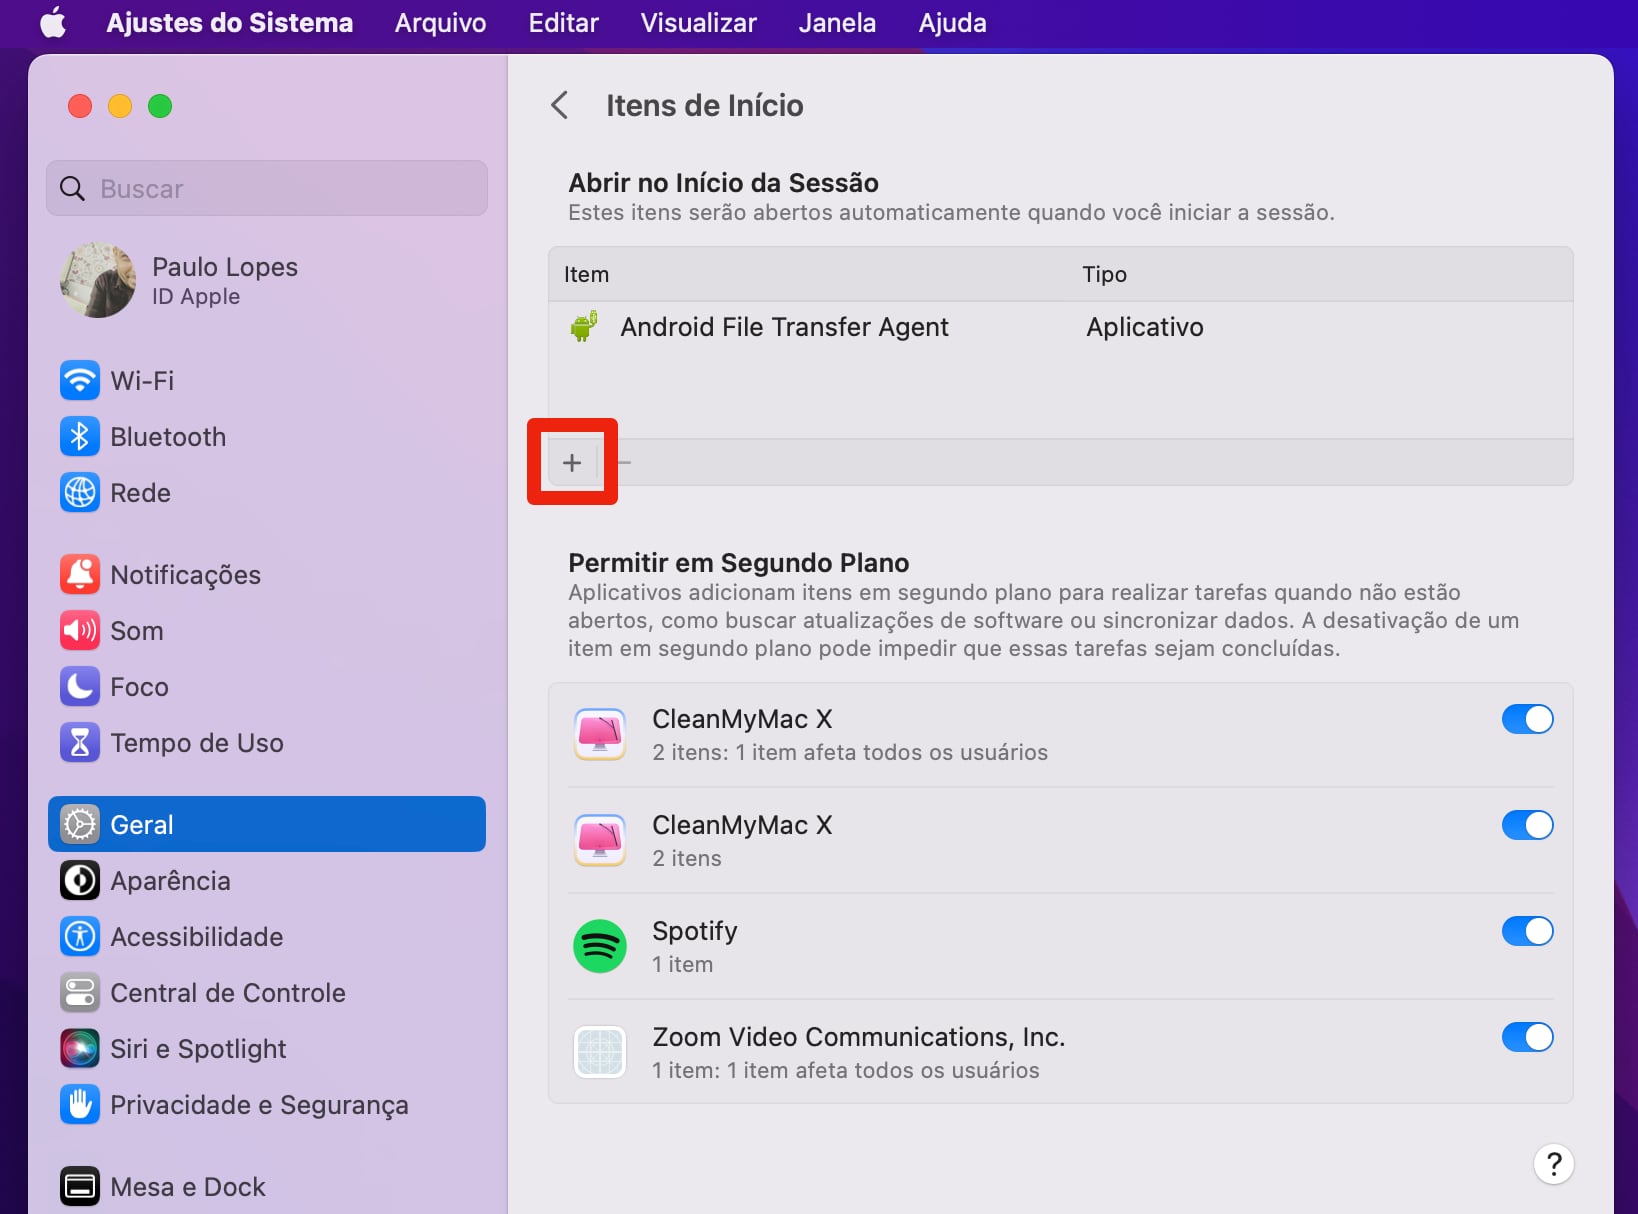The width and height of the screenshot is (1638, 1214).
Task: Open Tempo de Uso hourglass
Action: pyautogui.click(x=80, y=743)
